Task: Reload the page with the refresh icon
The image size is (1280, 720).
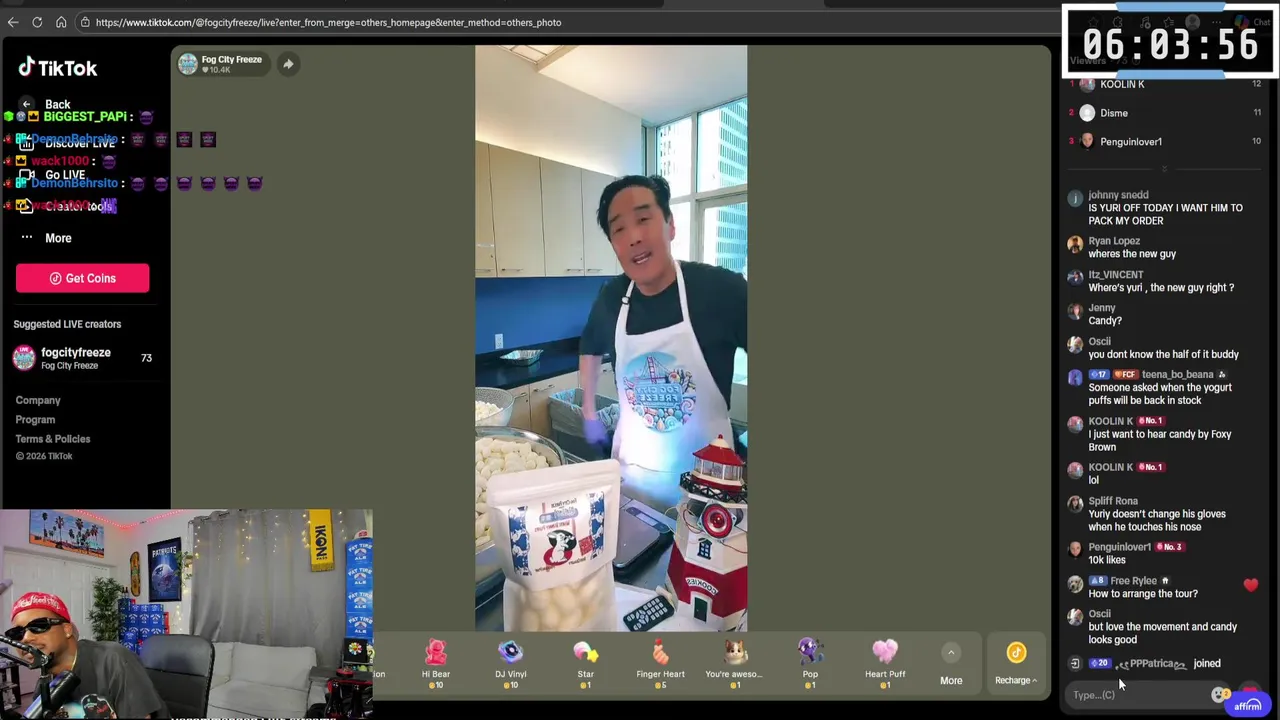Action: (x=37, y=22)
